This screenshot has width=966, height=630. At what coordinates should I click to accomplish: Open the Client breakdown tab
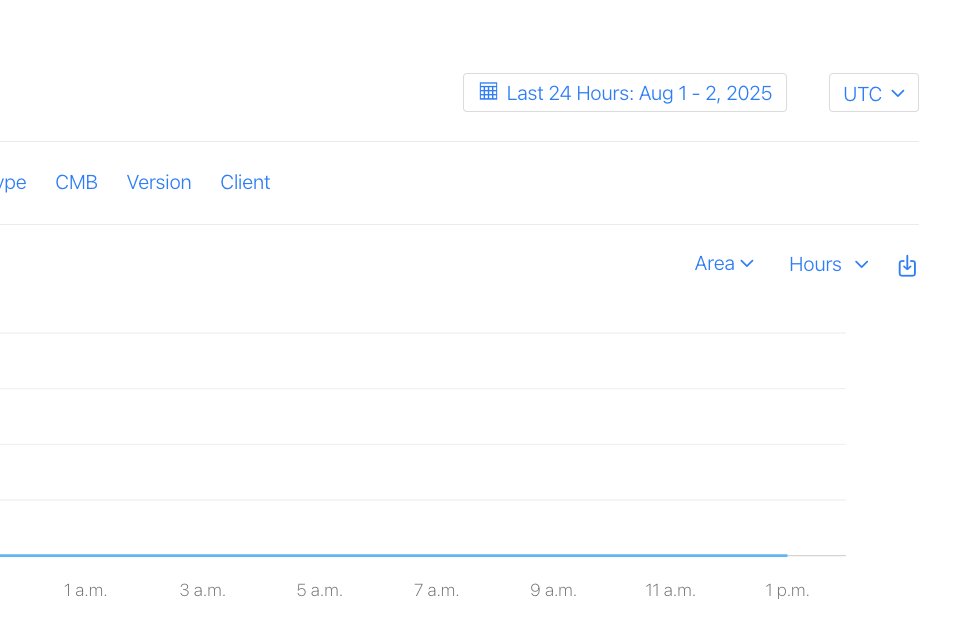coord(245,182)
